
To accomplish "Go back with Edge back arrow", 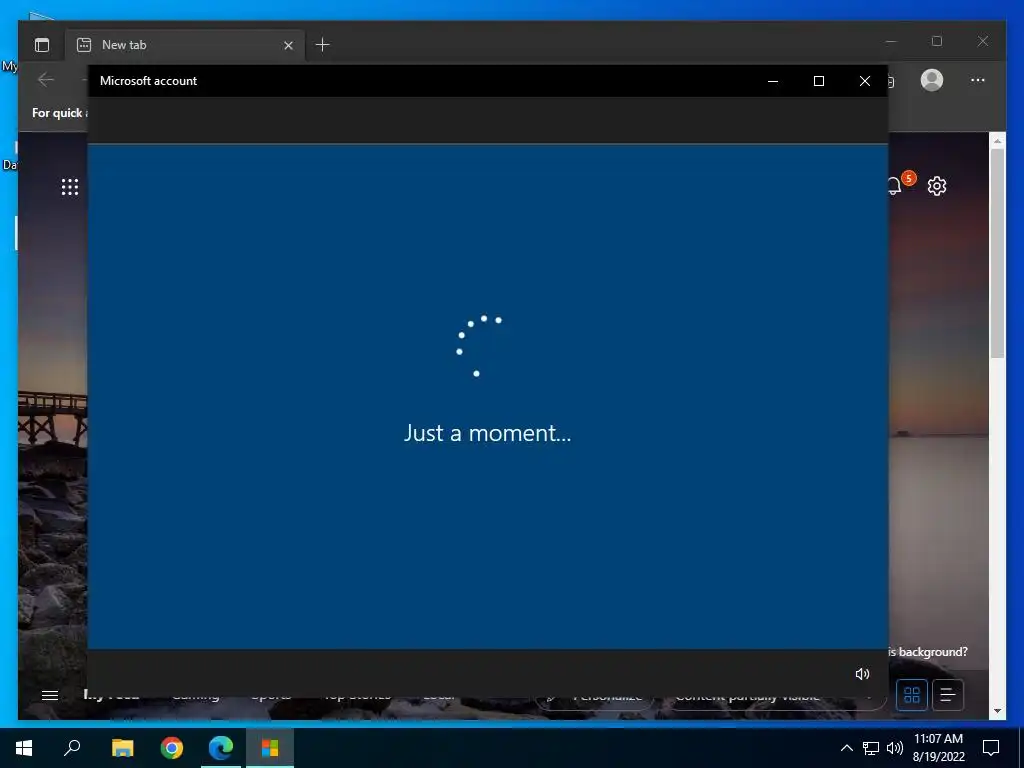I will [46, 80].
